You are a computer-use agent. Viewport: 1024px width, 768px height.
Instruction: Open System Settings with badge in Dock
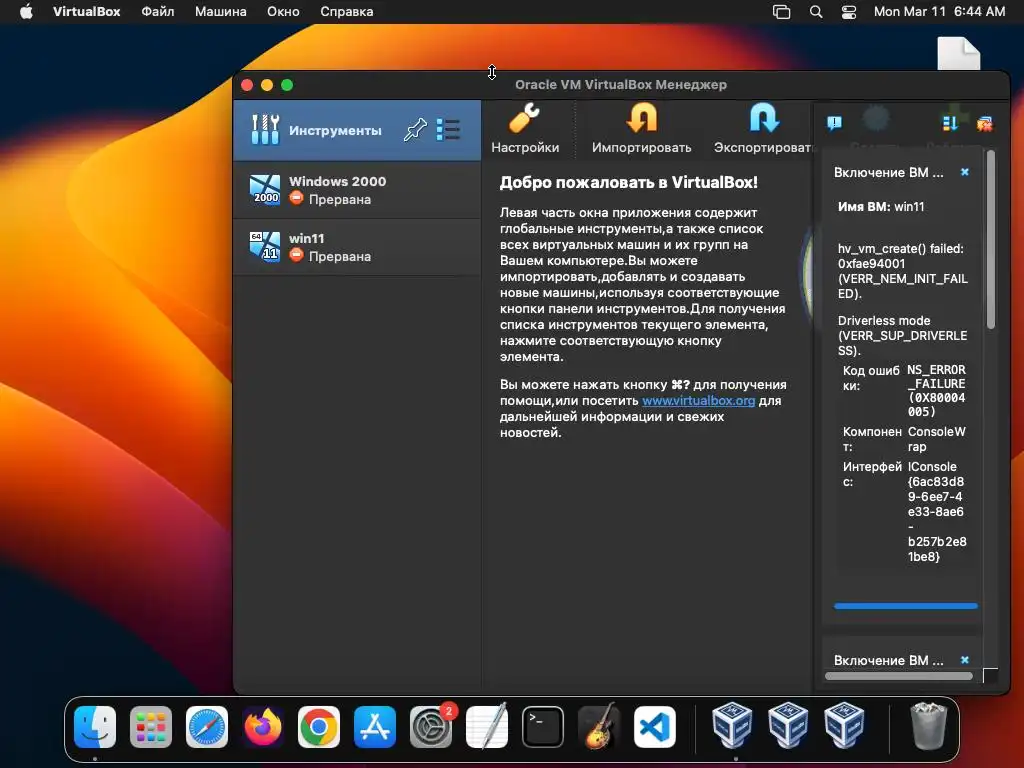click(431, 727)
